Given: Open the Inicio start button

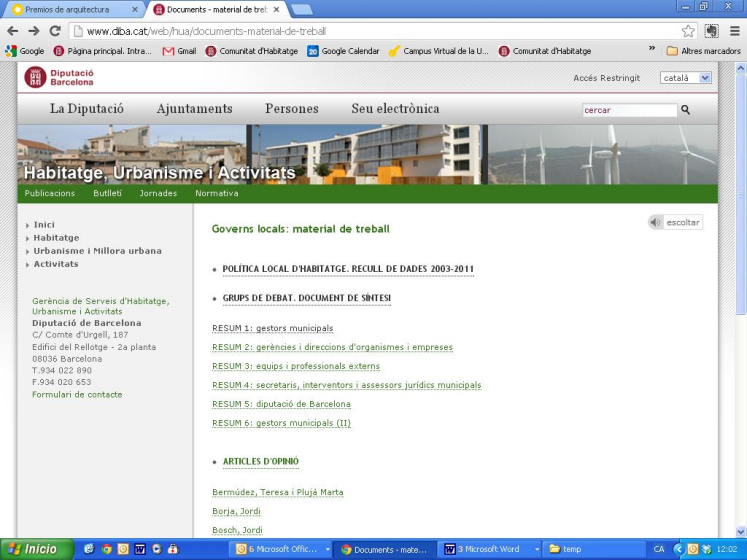Looking at the screenshot, I should tap(37, 549).
